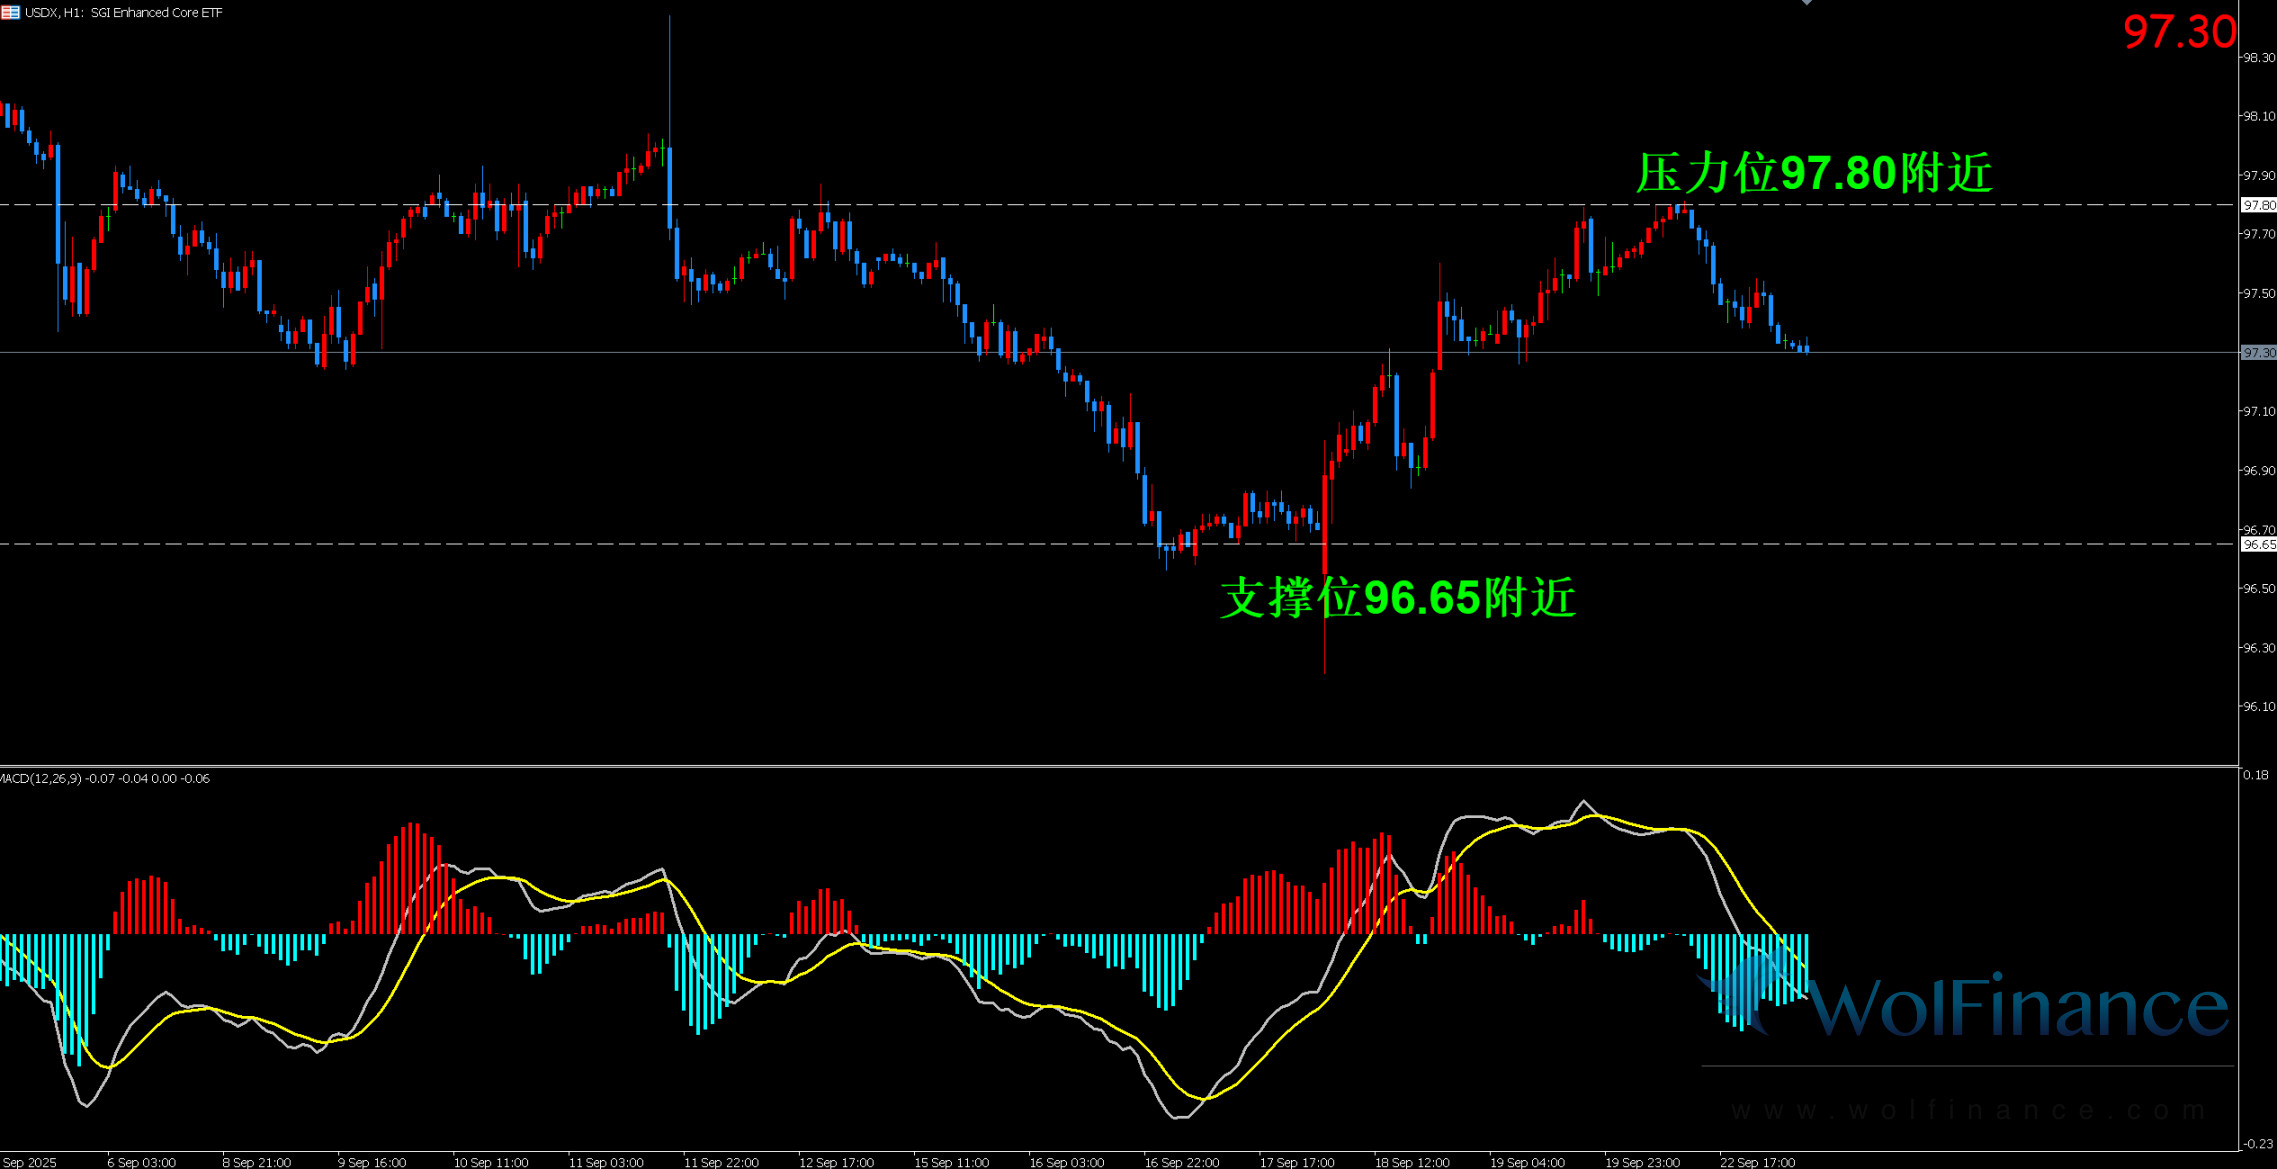Select the 97.80 resistance level price tag
Screen dimensions: 2277x1169
(2258, 205)
